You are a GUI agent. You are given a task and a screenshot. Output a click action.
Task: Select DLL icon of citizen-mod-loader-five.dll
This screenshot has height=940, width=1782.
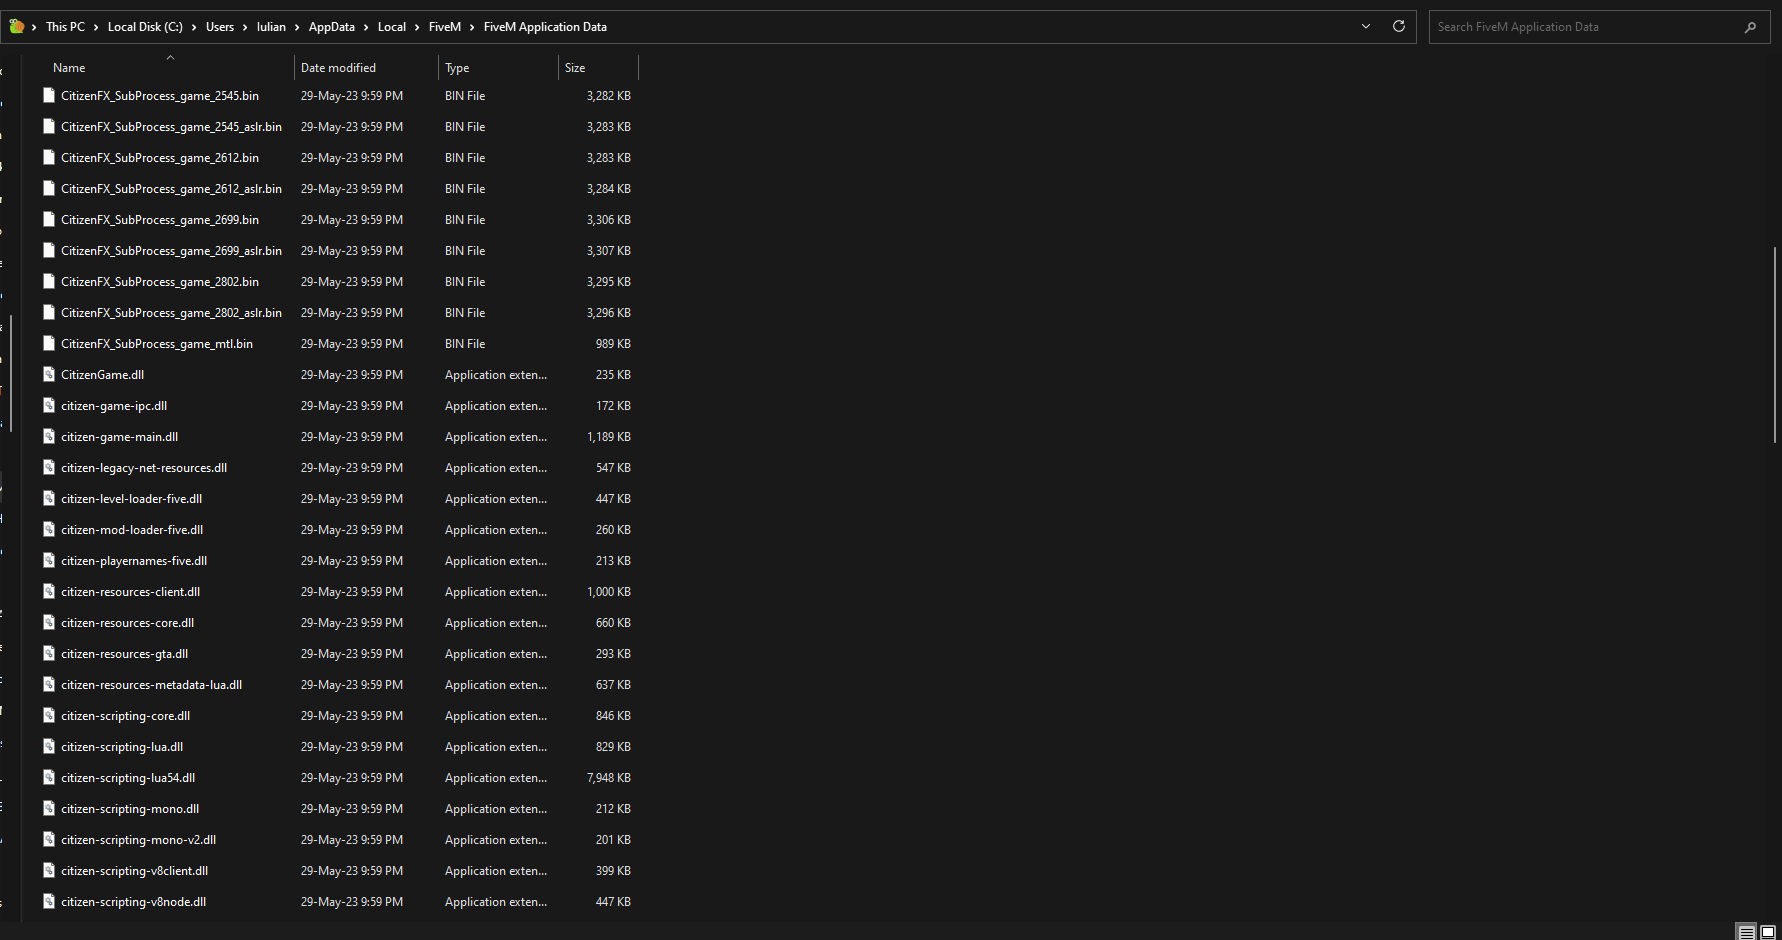pos(49,530)
